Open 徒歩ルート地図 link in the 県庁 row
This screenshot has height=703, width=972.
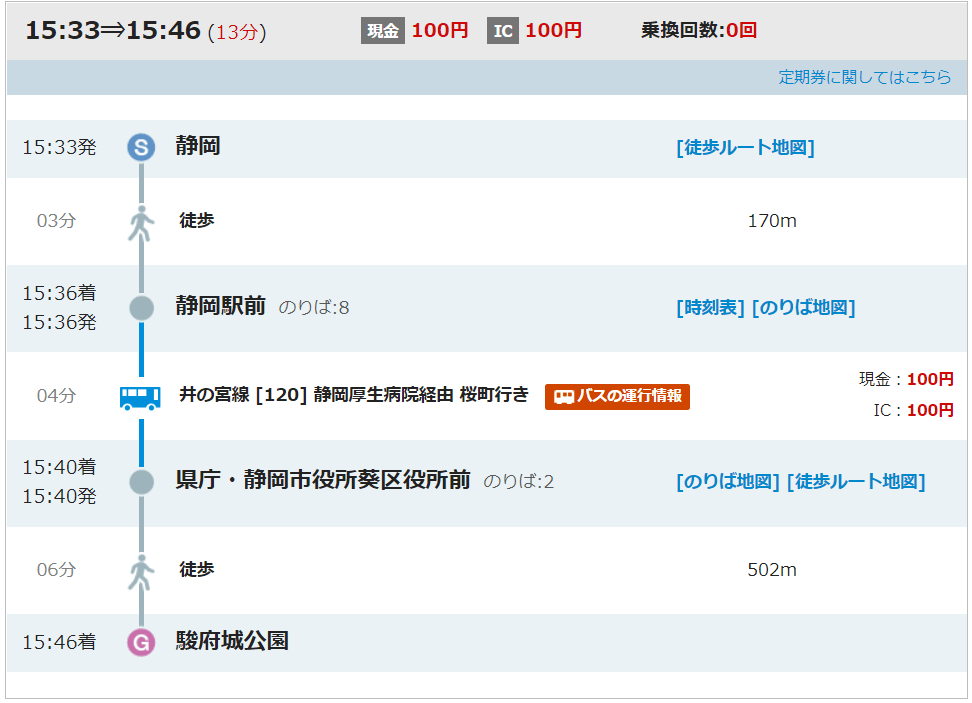856,482
